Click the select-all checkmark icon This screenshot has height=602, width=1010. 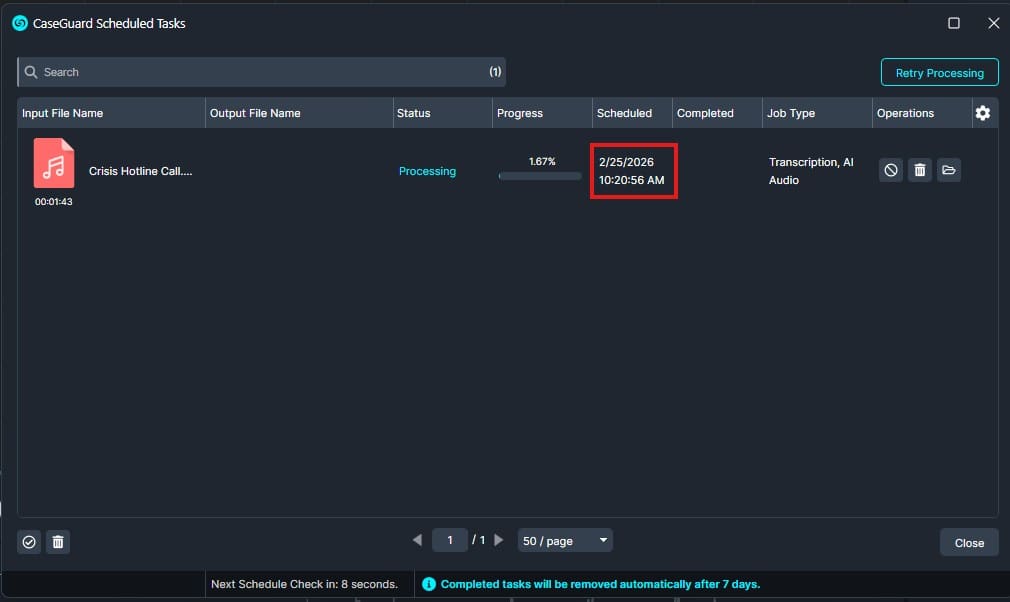tap(29, 542)
